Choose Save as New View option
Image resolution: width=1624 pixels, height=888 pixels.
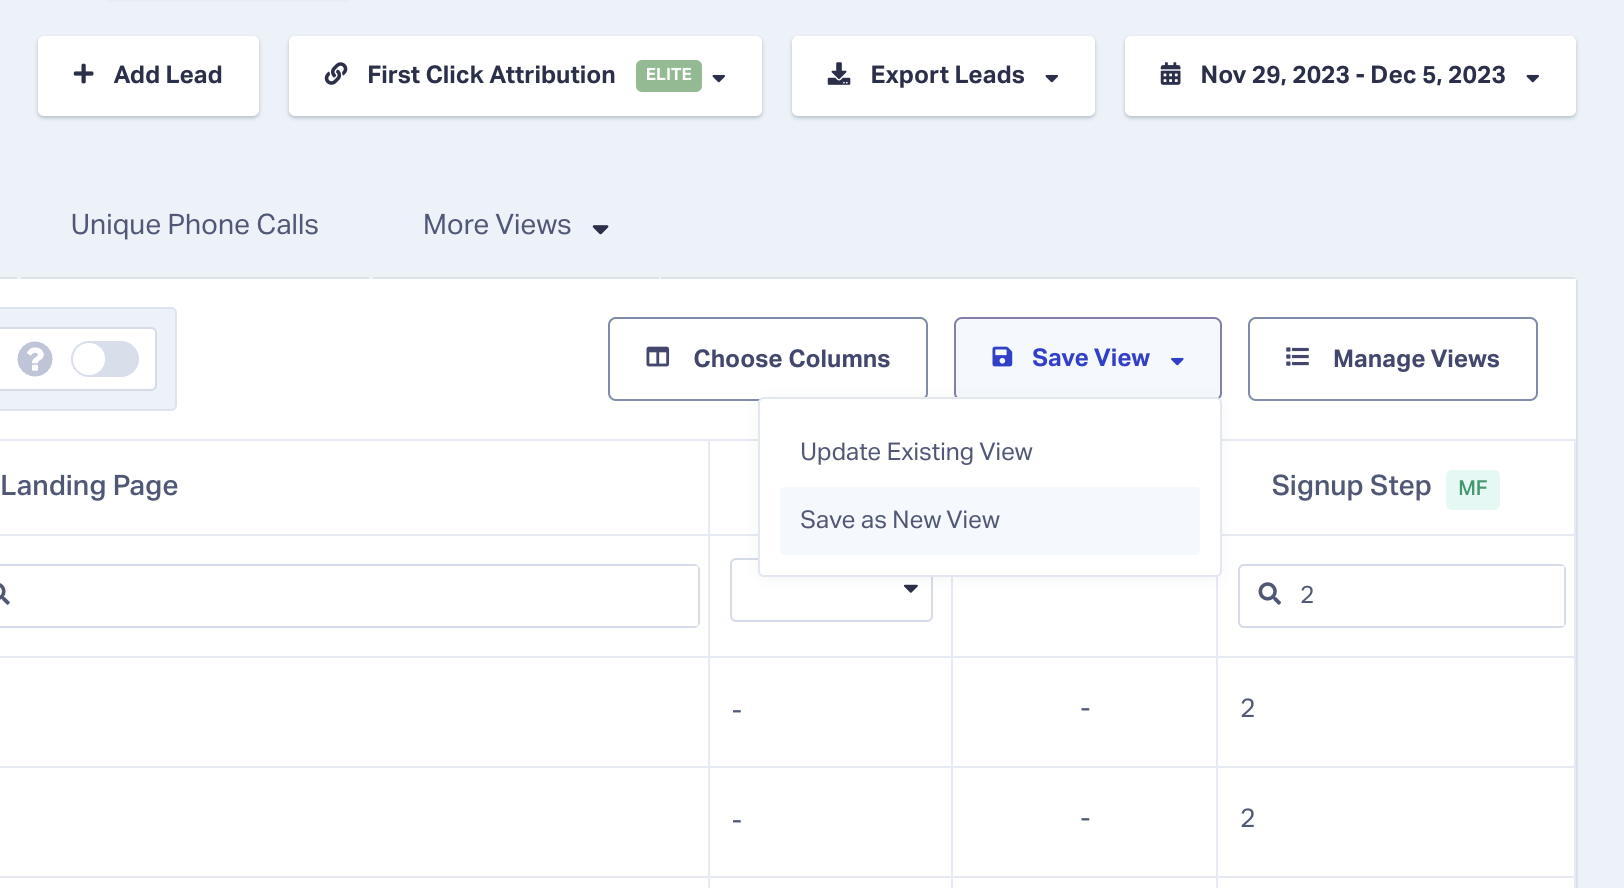pyautogui.click(x=898, y=519)
